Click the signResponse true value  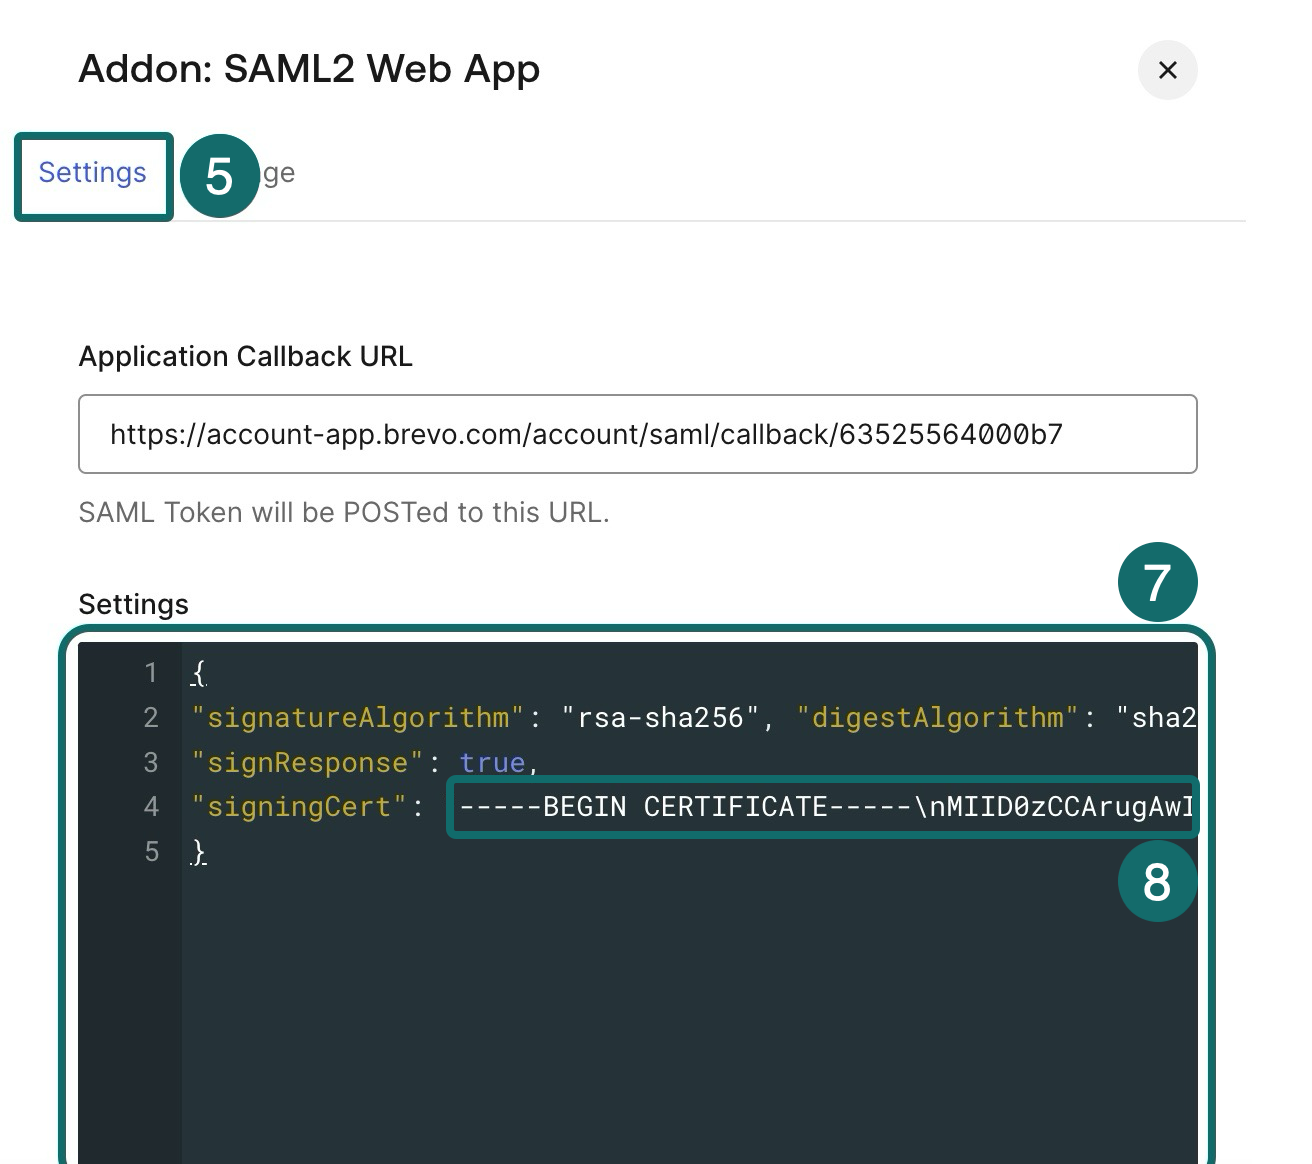tap(492, 762)
